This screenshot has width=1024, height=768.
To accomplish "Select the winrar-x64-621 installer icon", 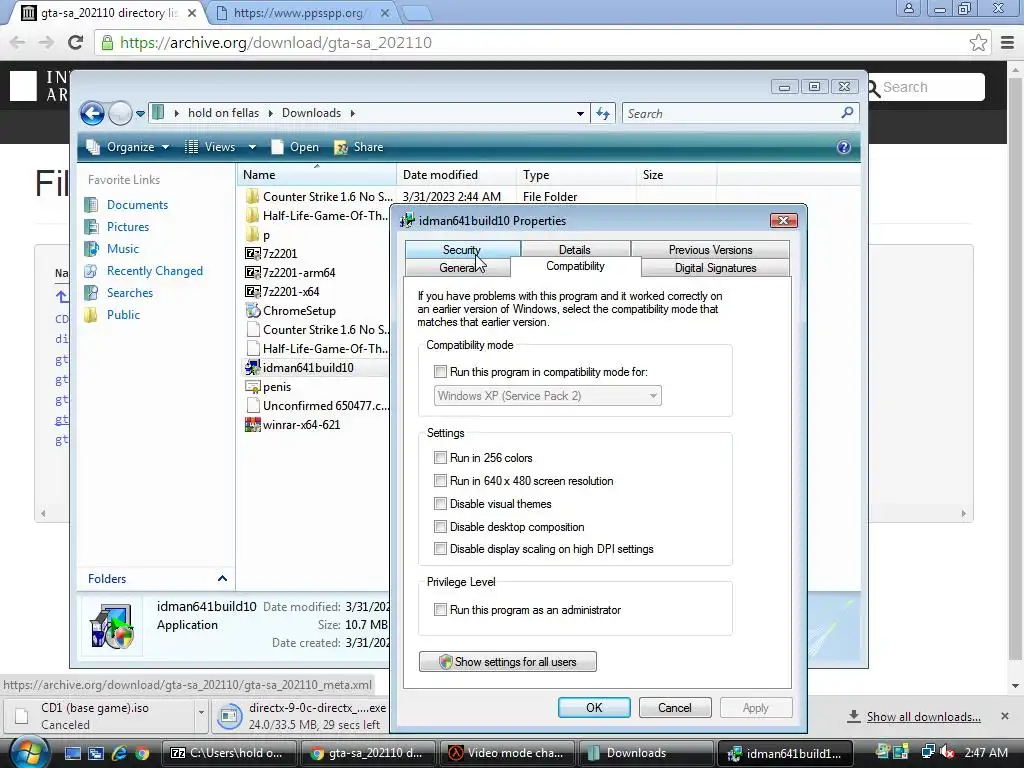I will (252, 424).
